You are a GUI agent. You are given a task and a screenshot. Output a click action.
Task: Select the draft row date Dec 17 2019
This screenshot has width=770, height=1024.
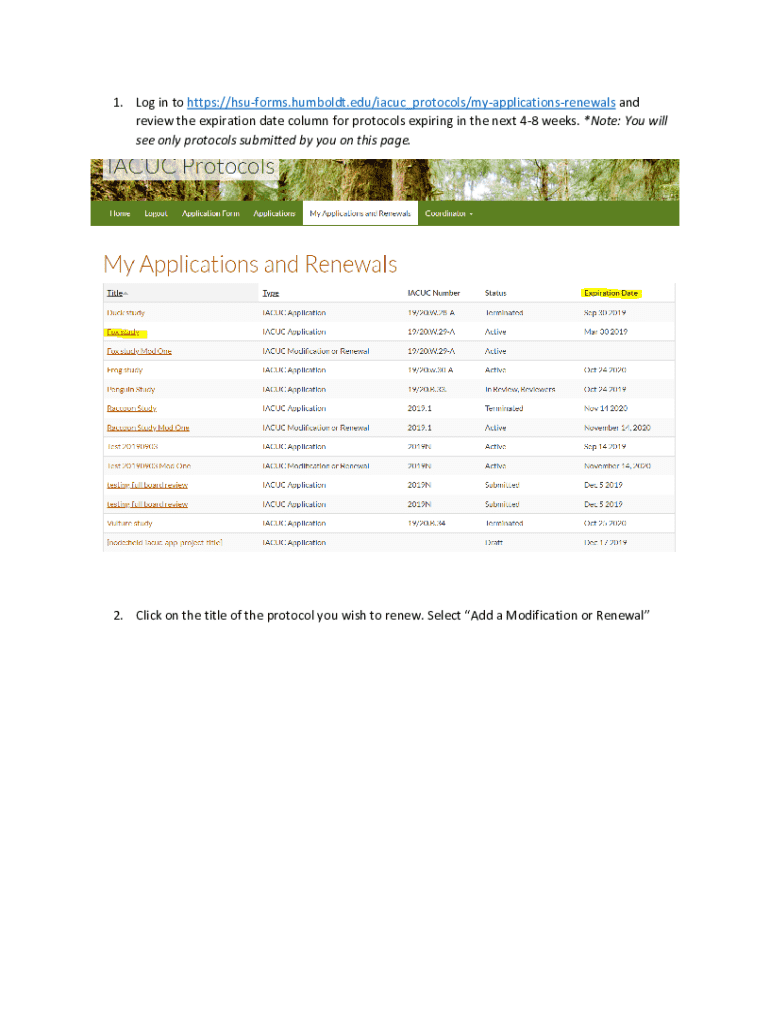point(605,543)
